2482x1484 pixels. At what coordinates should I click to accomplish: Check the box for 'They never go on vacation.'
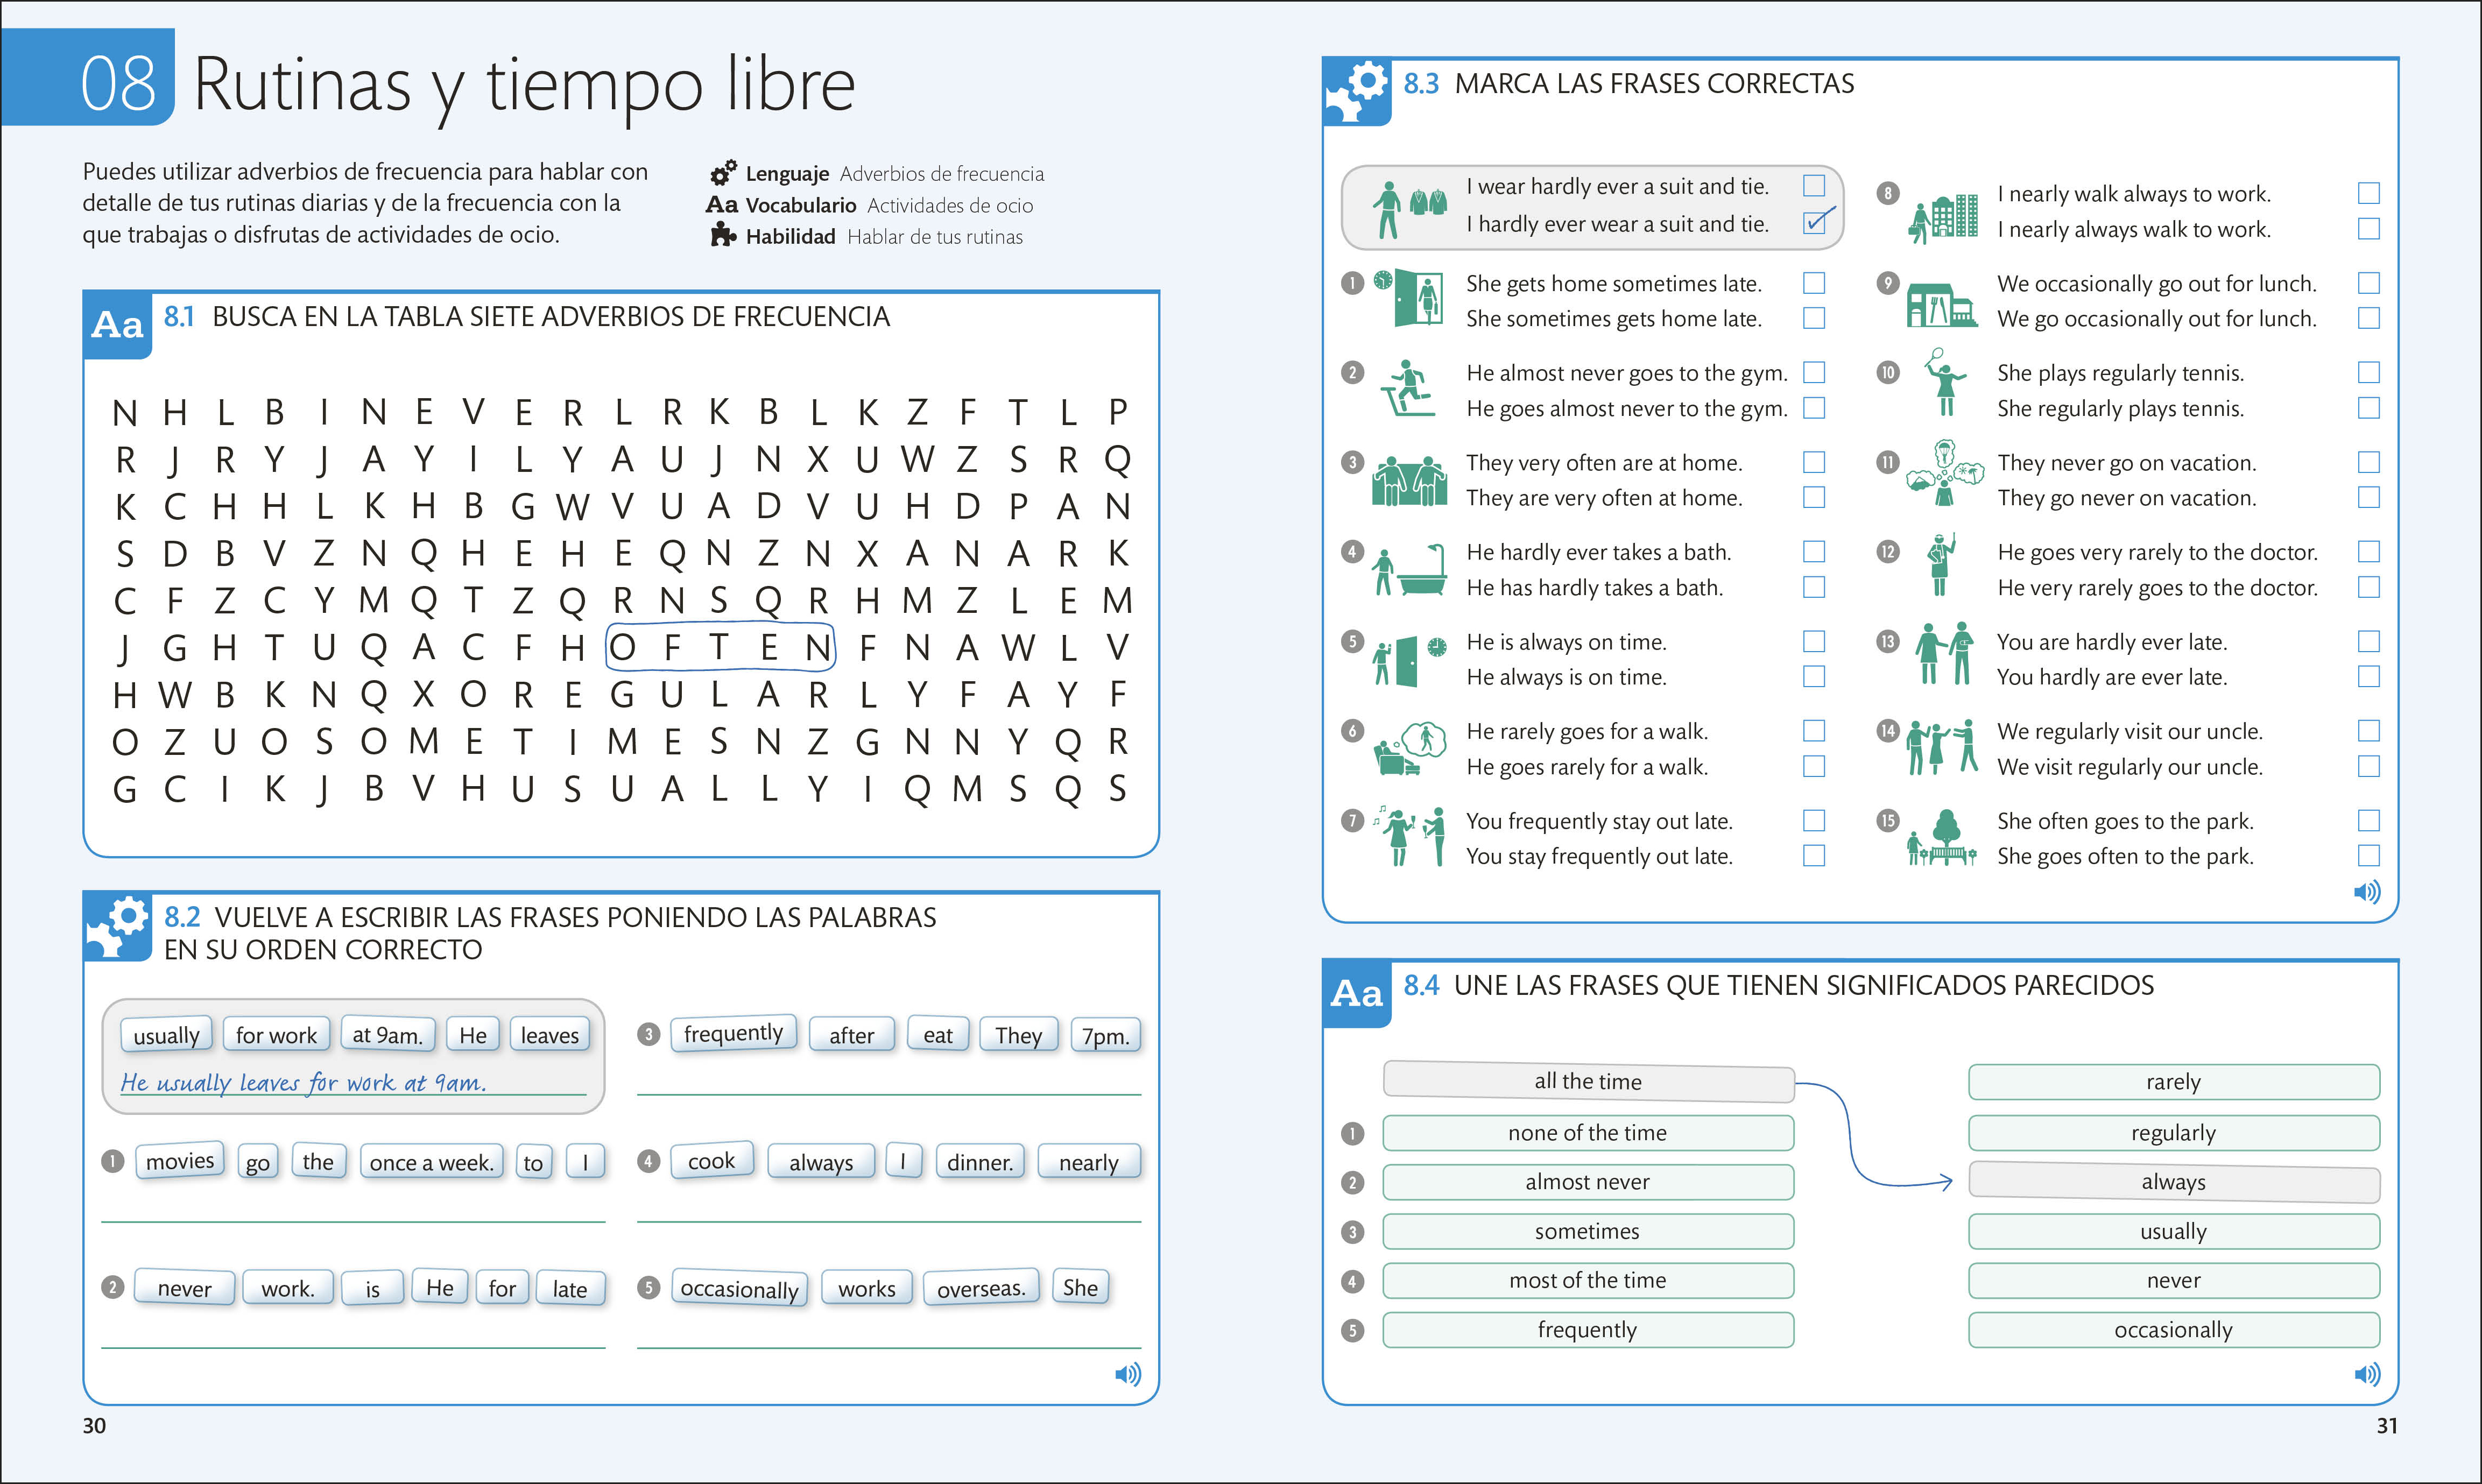[2368, 462]
